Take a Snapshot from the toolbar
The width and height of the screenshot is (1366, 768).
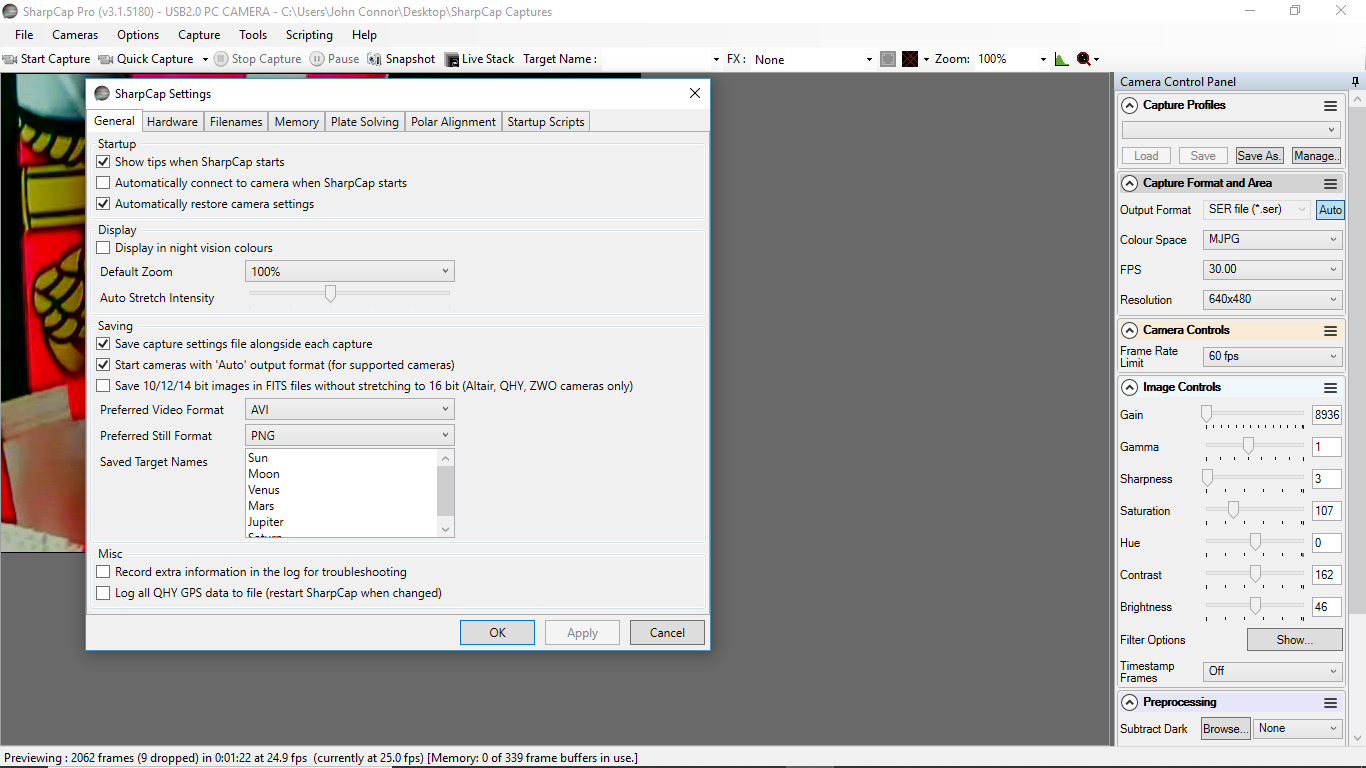tap(401, 59)
